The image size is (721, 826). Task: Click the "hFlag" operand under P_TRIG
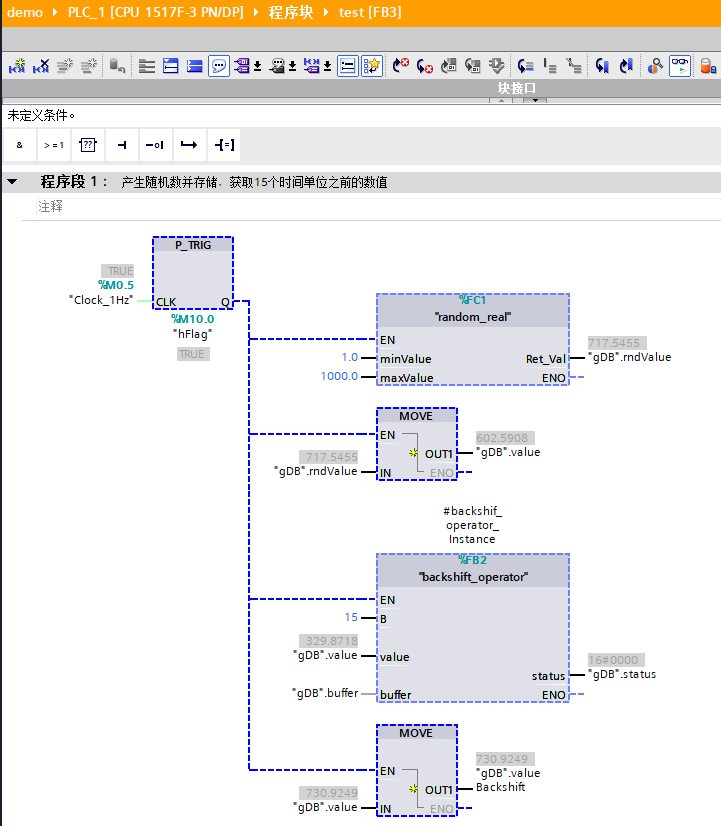pyautogui.click(x=193, y=334)
